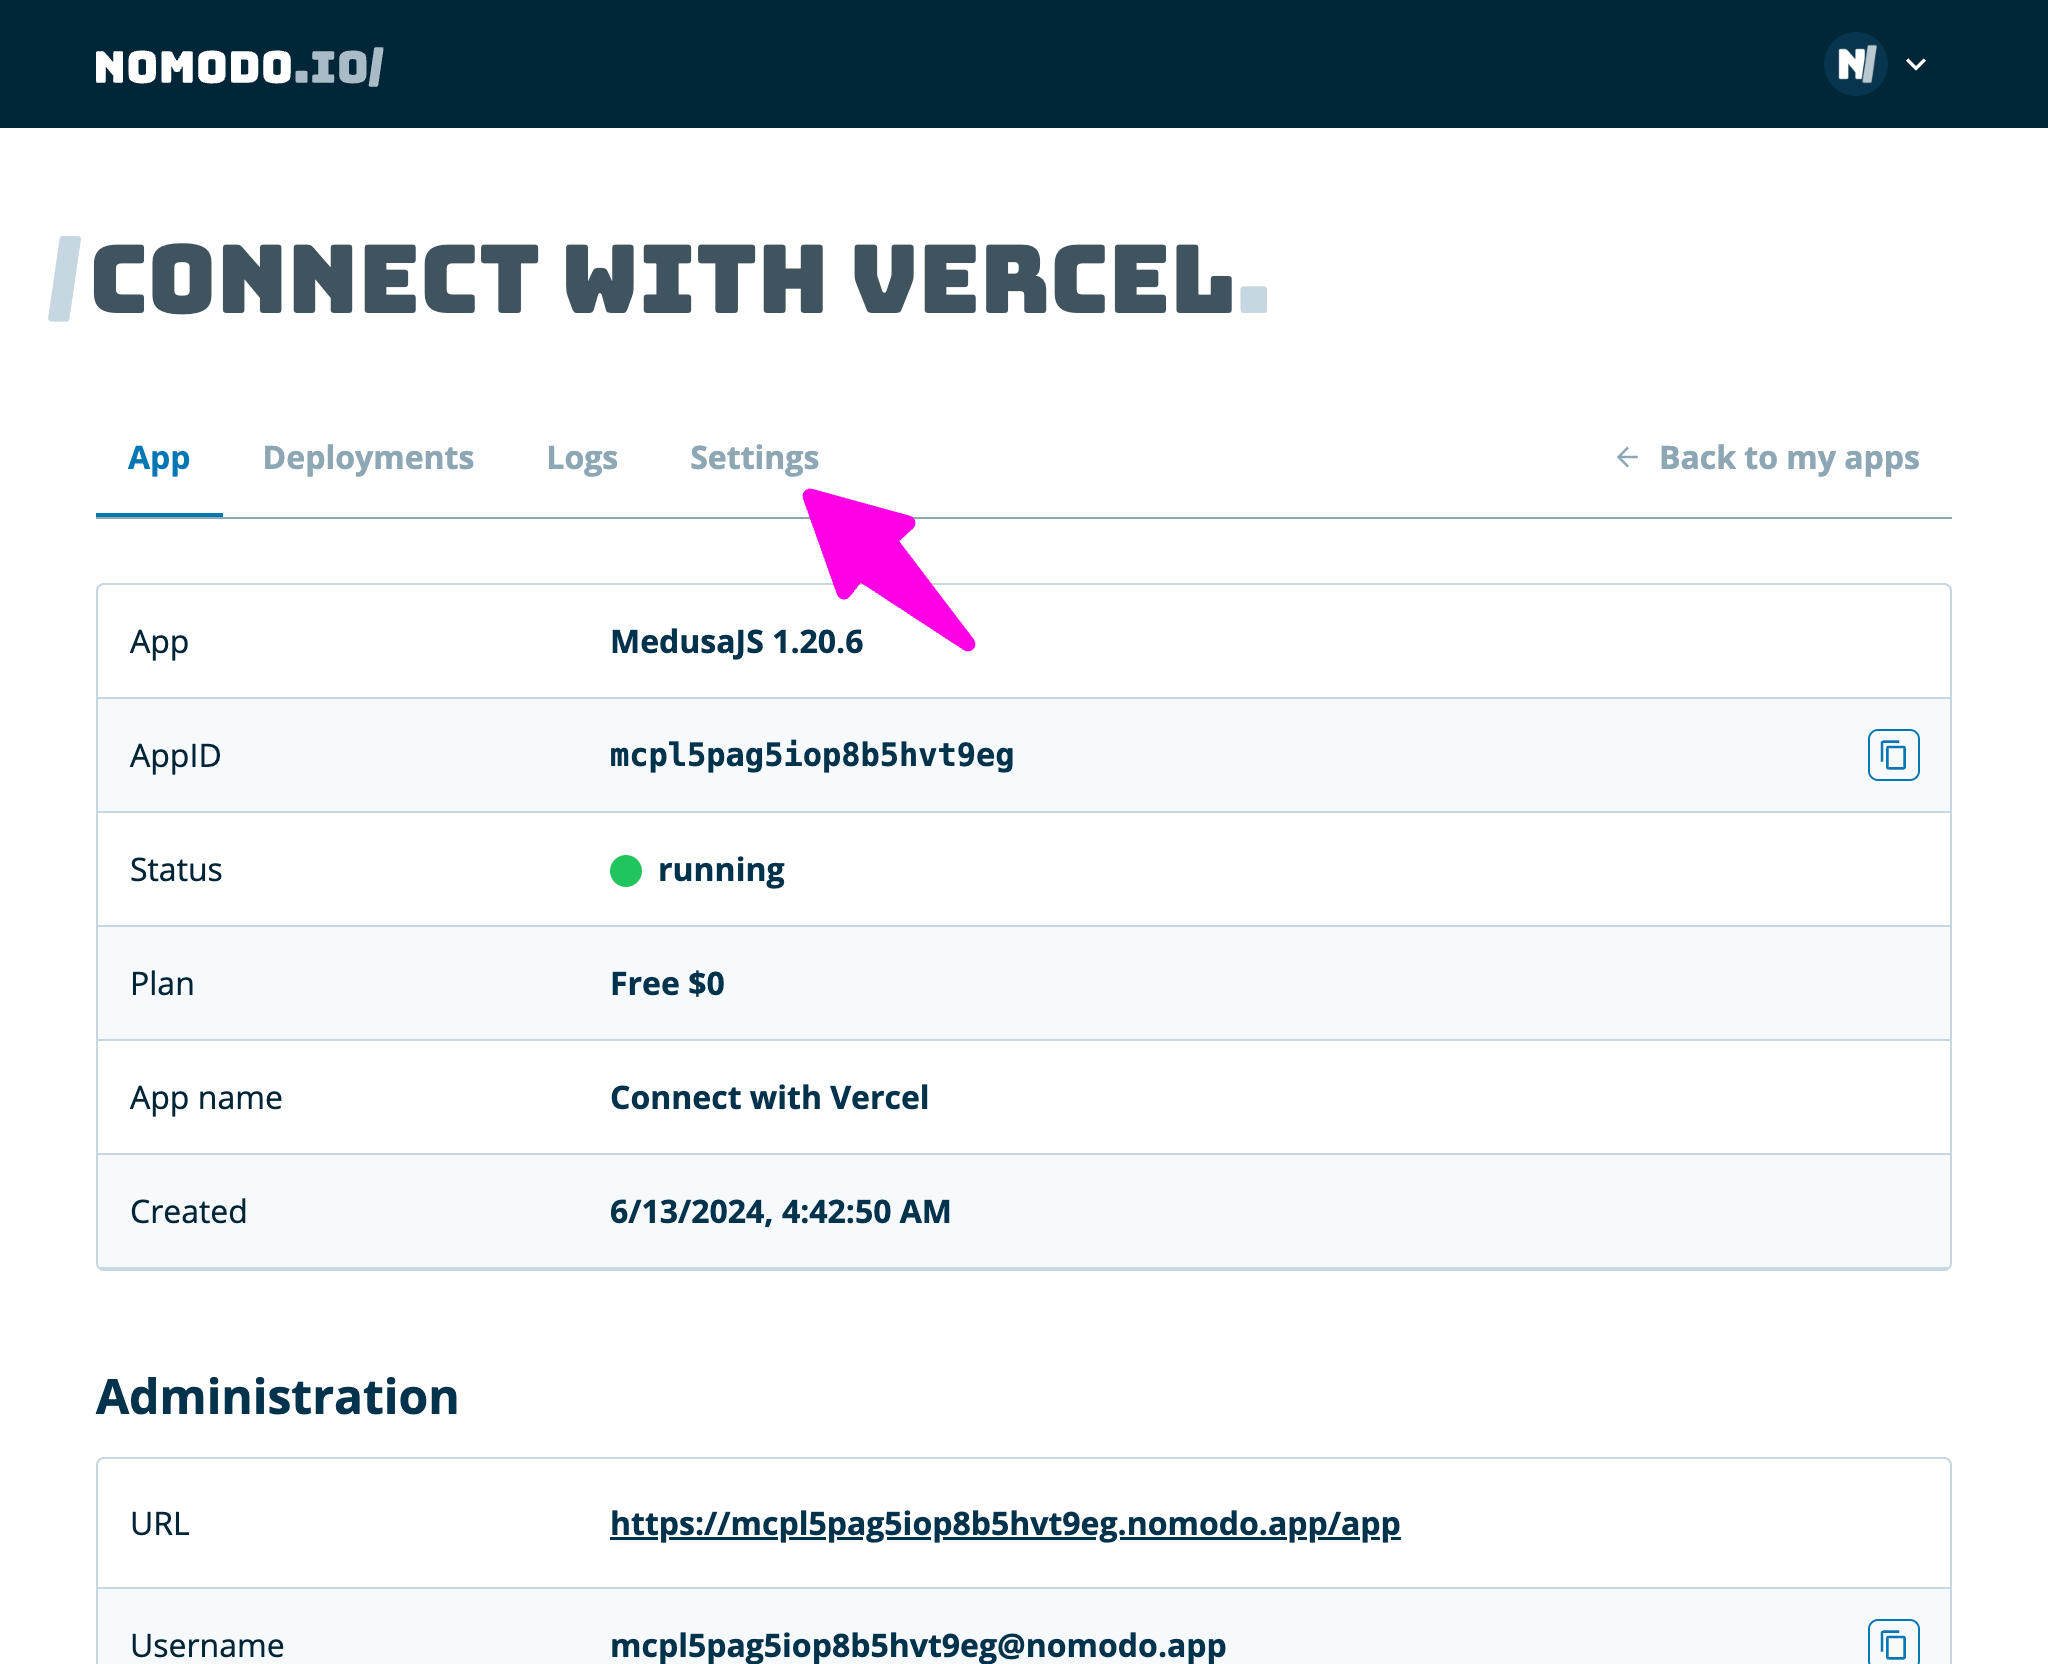This screenshot has width=2048, height=1664.
Task: Click Back to my apps link
Action: click(1788, 458)
